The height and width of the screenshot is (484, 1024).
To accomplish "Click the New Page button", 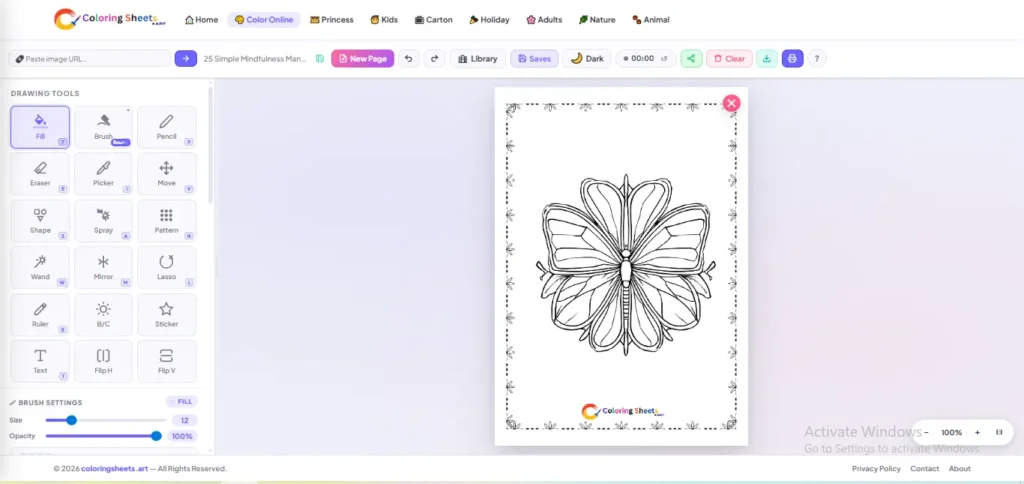I will [x=362, y=59].
